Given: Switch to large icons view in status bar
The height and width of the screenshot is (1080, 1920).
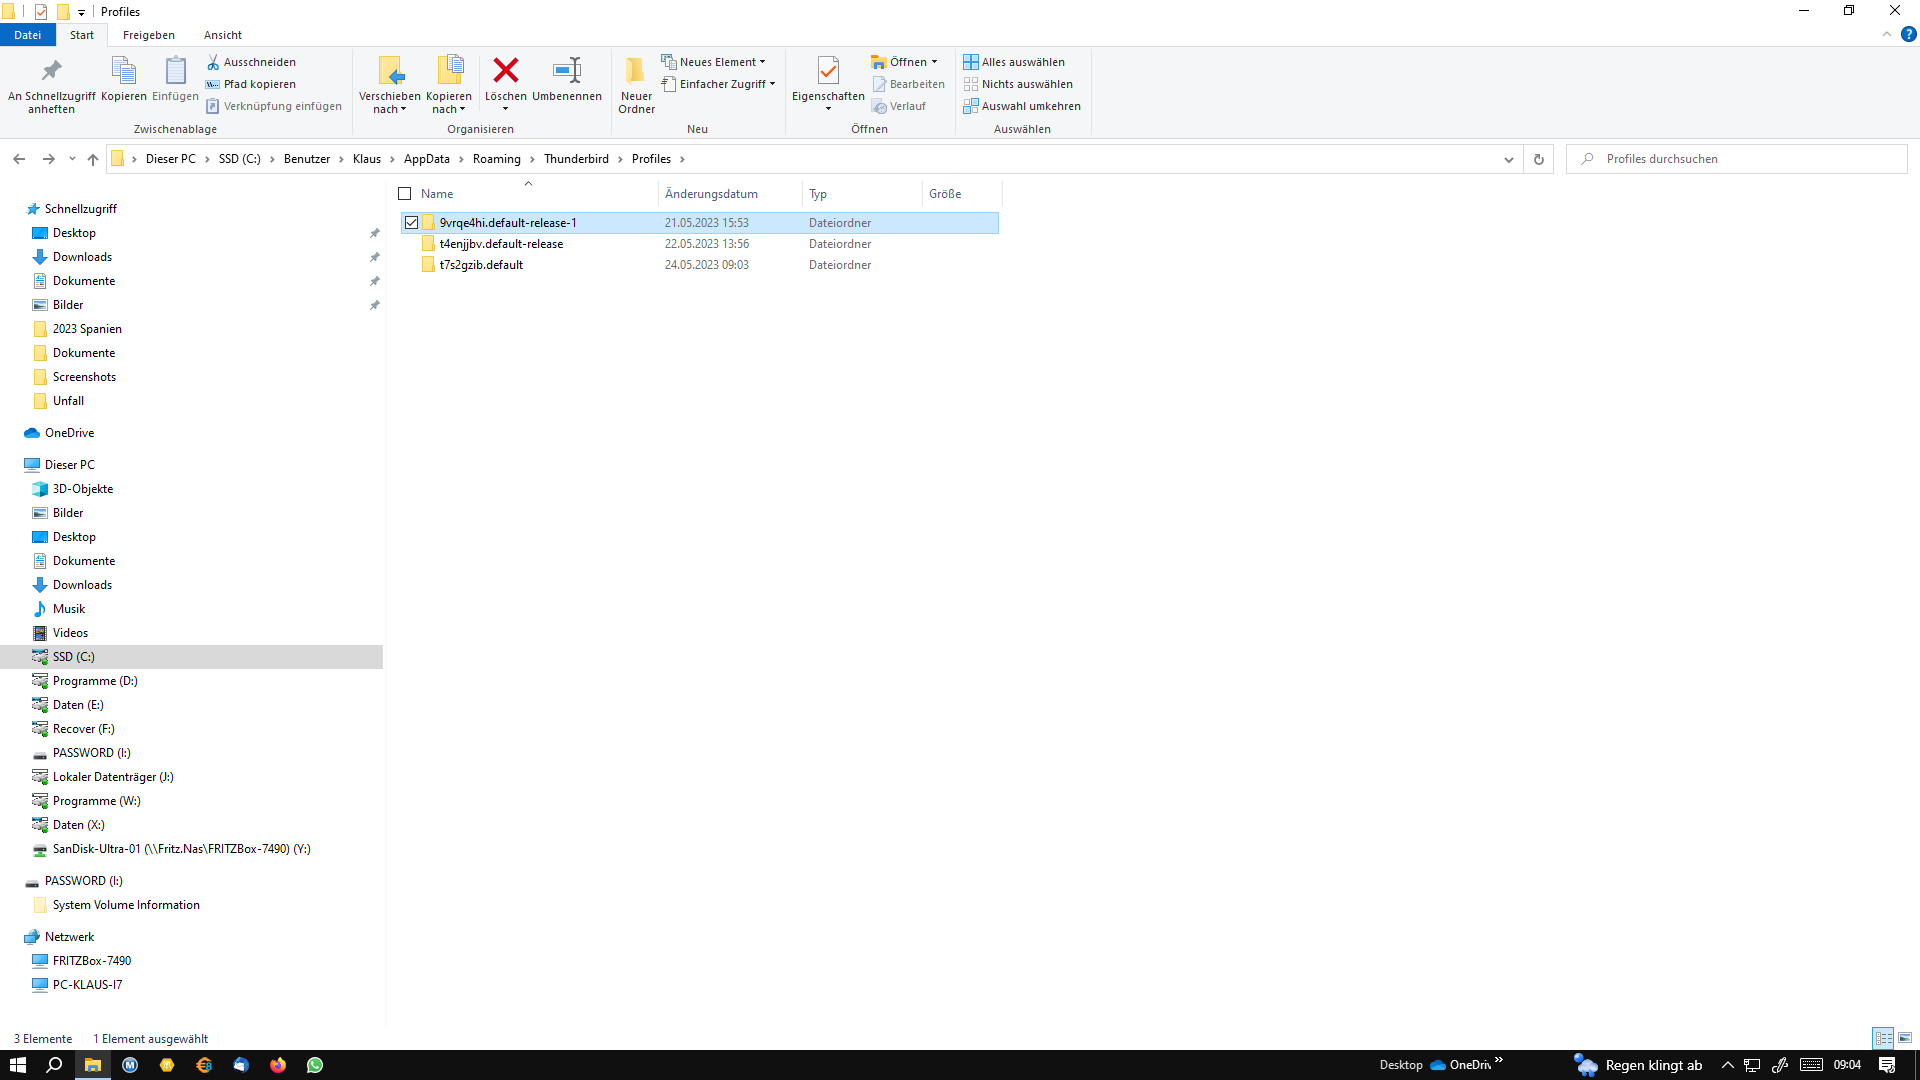Looking at the screenshot, I should [x=1905, y=1038].
